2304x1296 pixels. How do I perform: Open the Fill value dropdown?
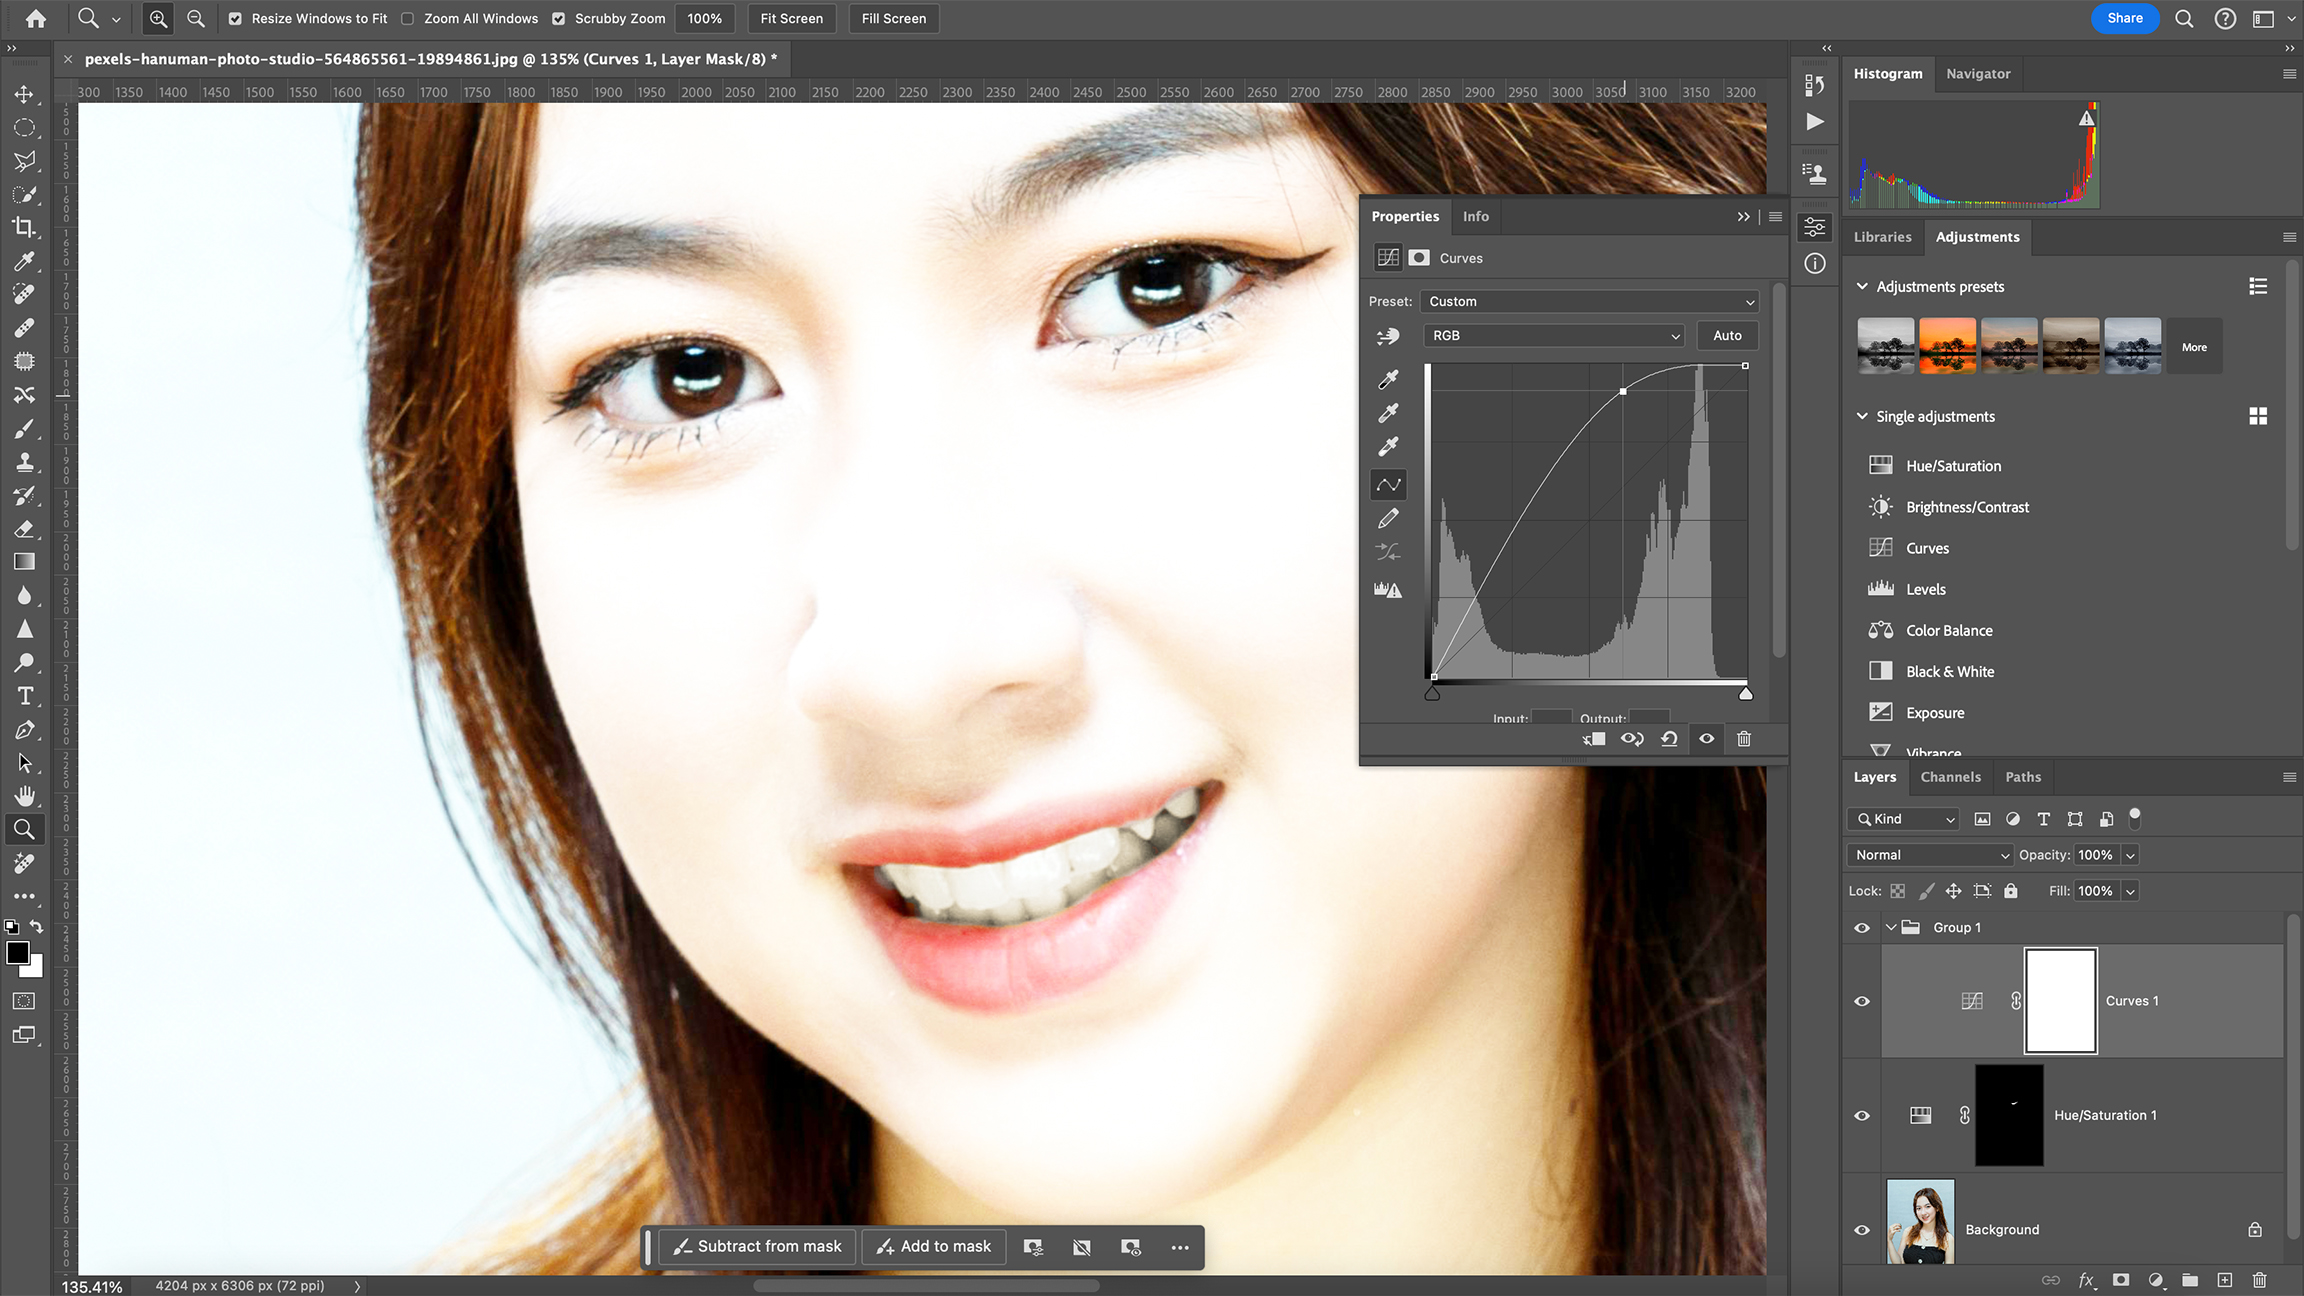click(2130, 891)
